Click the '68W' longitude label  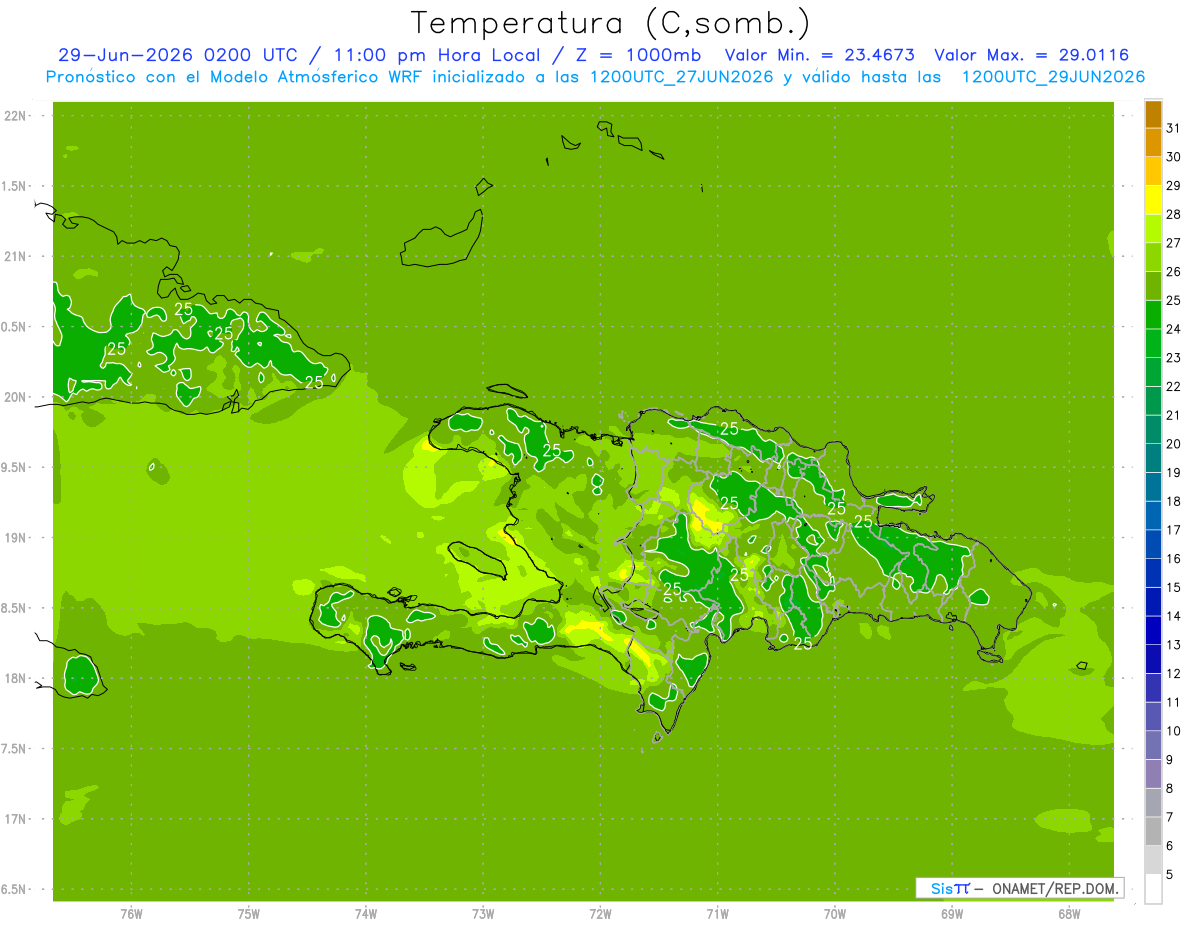point(1069,914)
